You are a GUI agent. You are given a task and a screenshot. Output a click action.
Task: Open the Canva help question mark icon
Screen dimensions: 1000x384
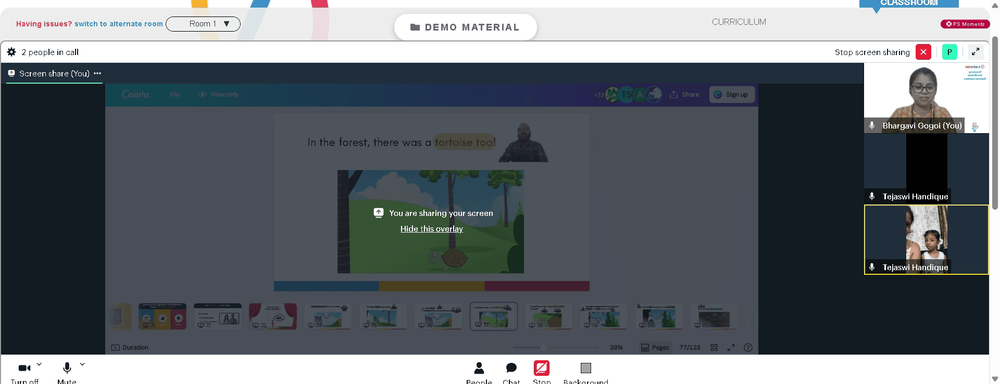click(x=748, y=348)
